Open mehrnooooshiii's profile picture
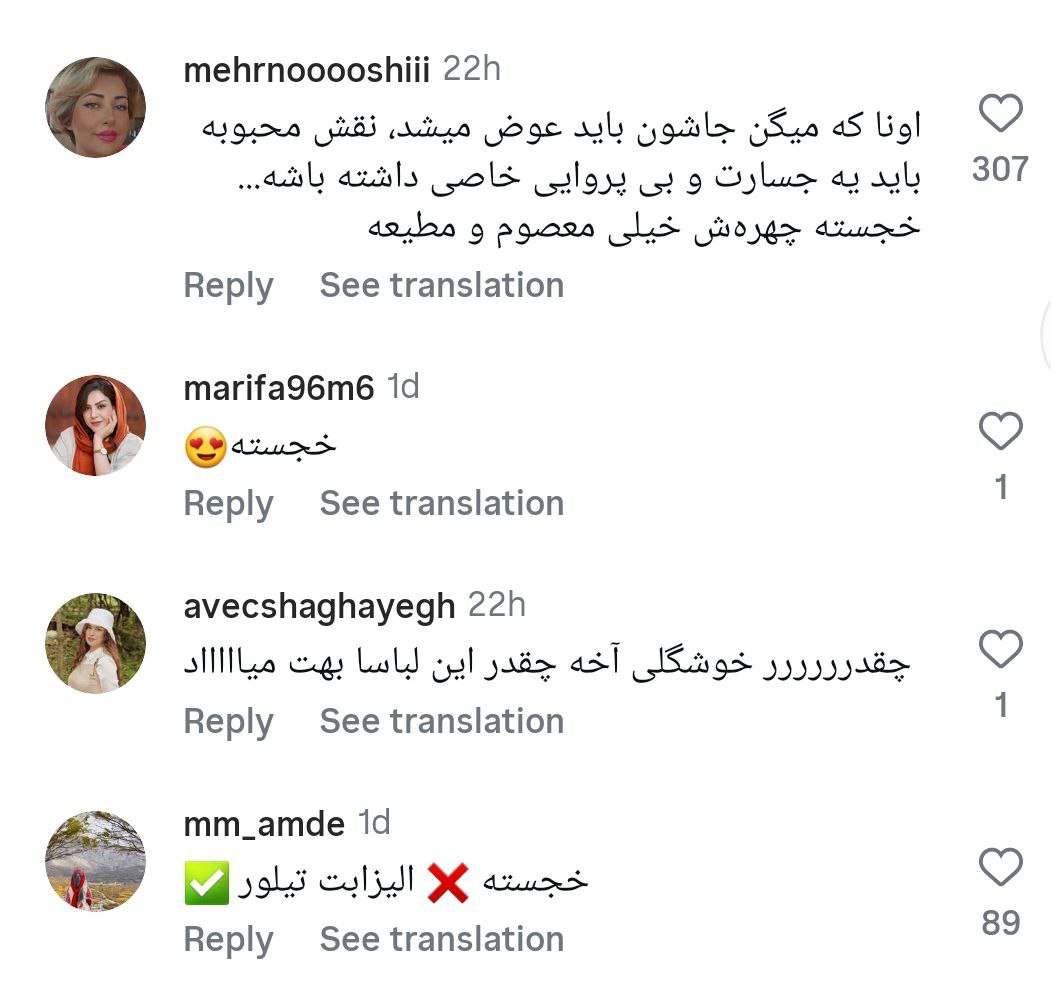 (96, 108)
